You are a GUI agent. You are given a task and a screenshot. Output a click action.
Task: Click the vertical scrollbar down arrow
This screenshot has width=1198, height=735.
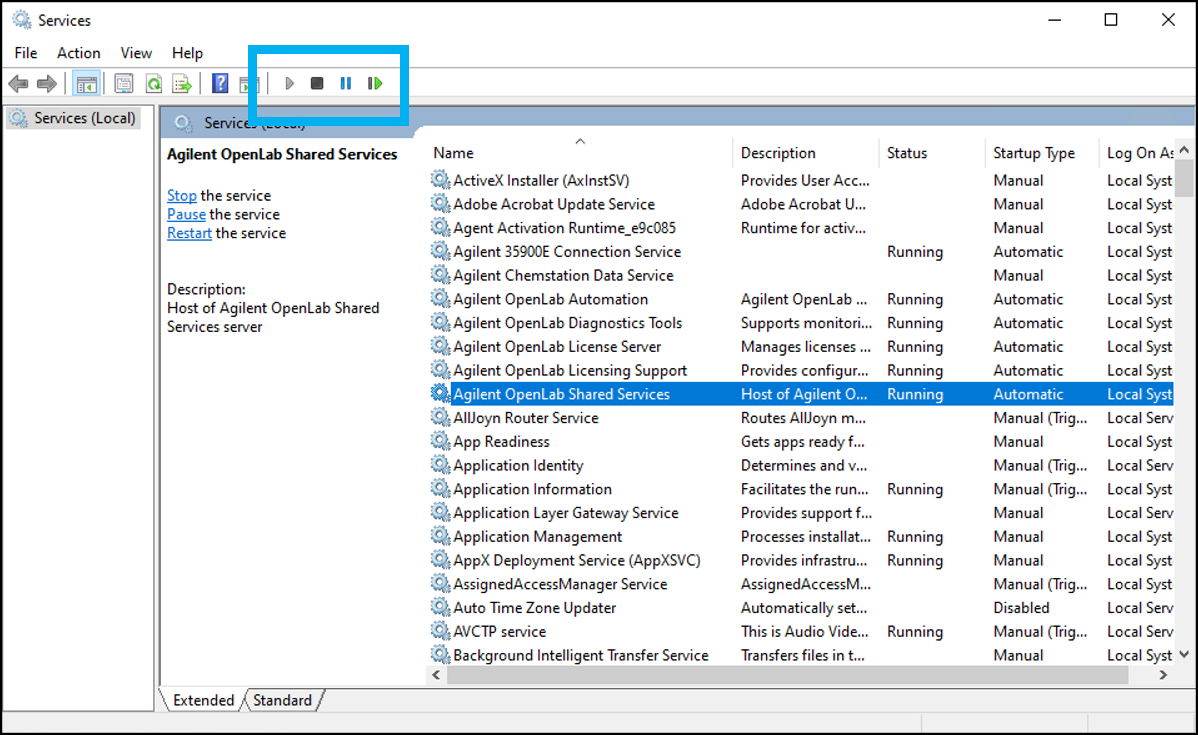pyautogui.click(x=1184, y=654)
